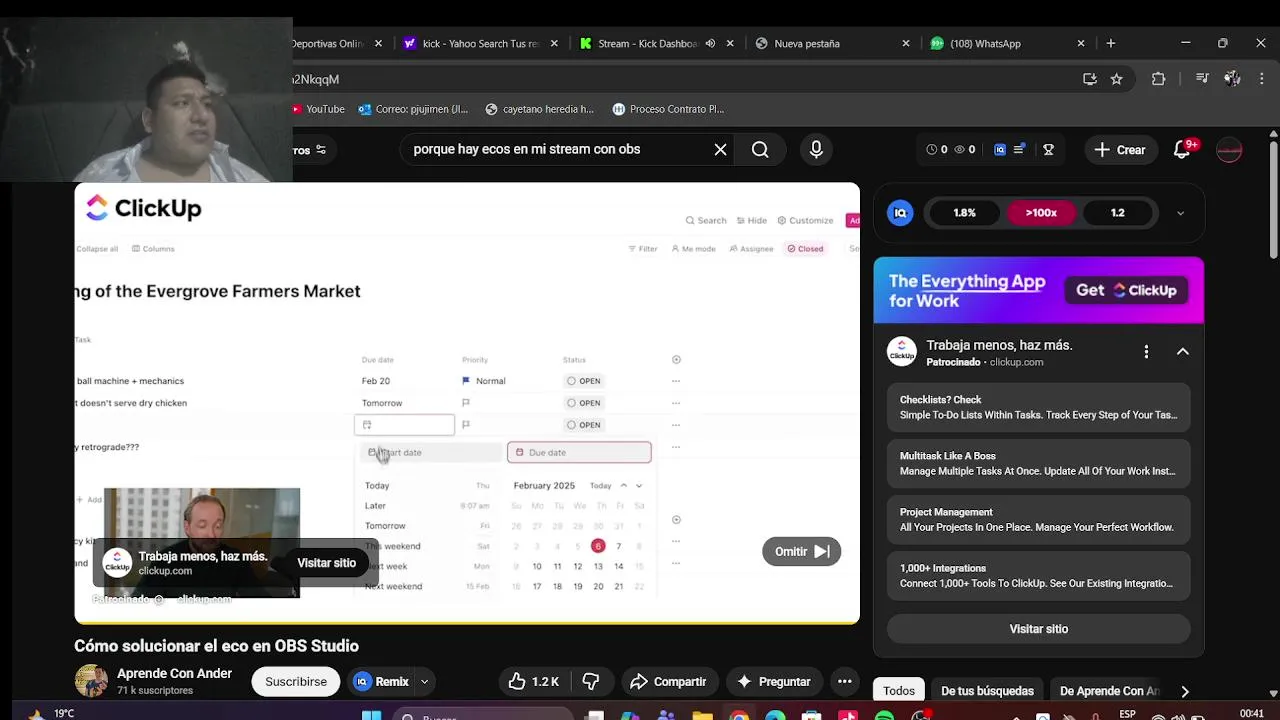Click the Crear button

(x=1120, y=149)
